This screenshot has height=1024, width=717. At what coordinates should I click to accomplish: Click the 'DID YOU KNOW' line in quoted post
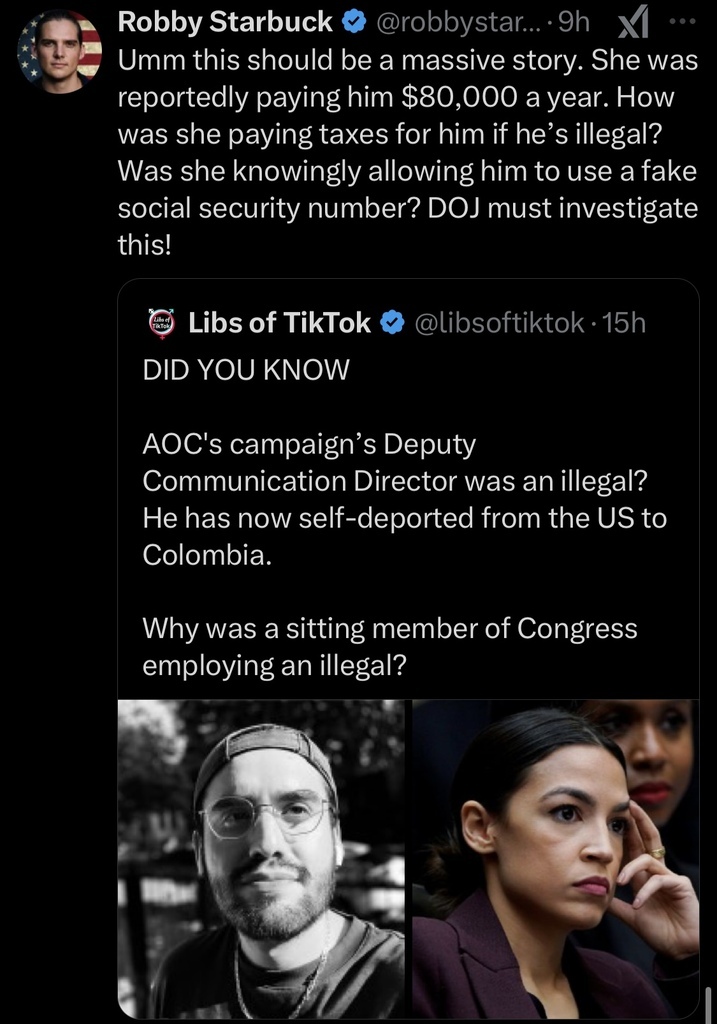(246, 369)
